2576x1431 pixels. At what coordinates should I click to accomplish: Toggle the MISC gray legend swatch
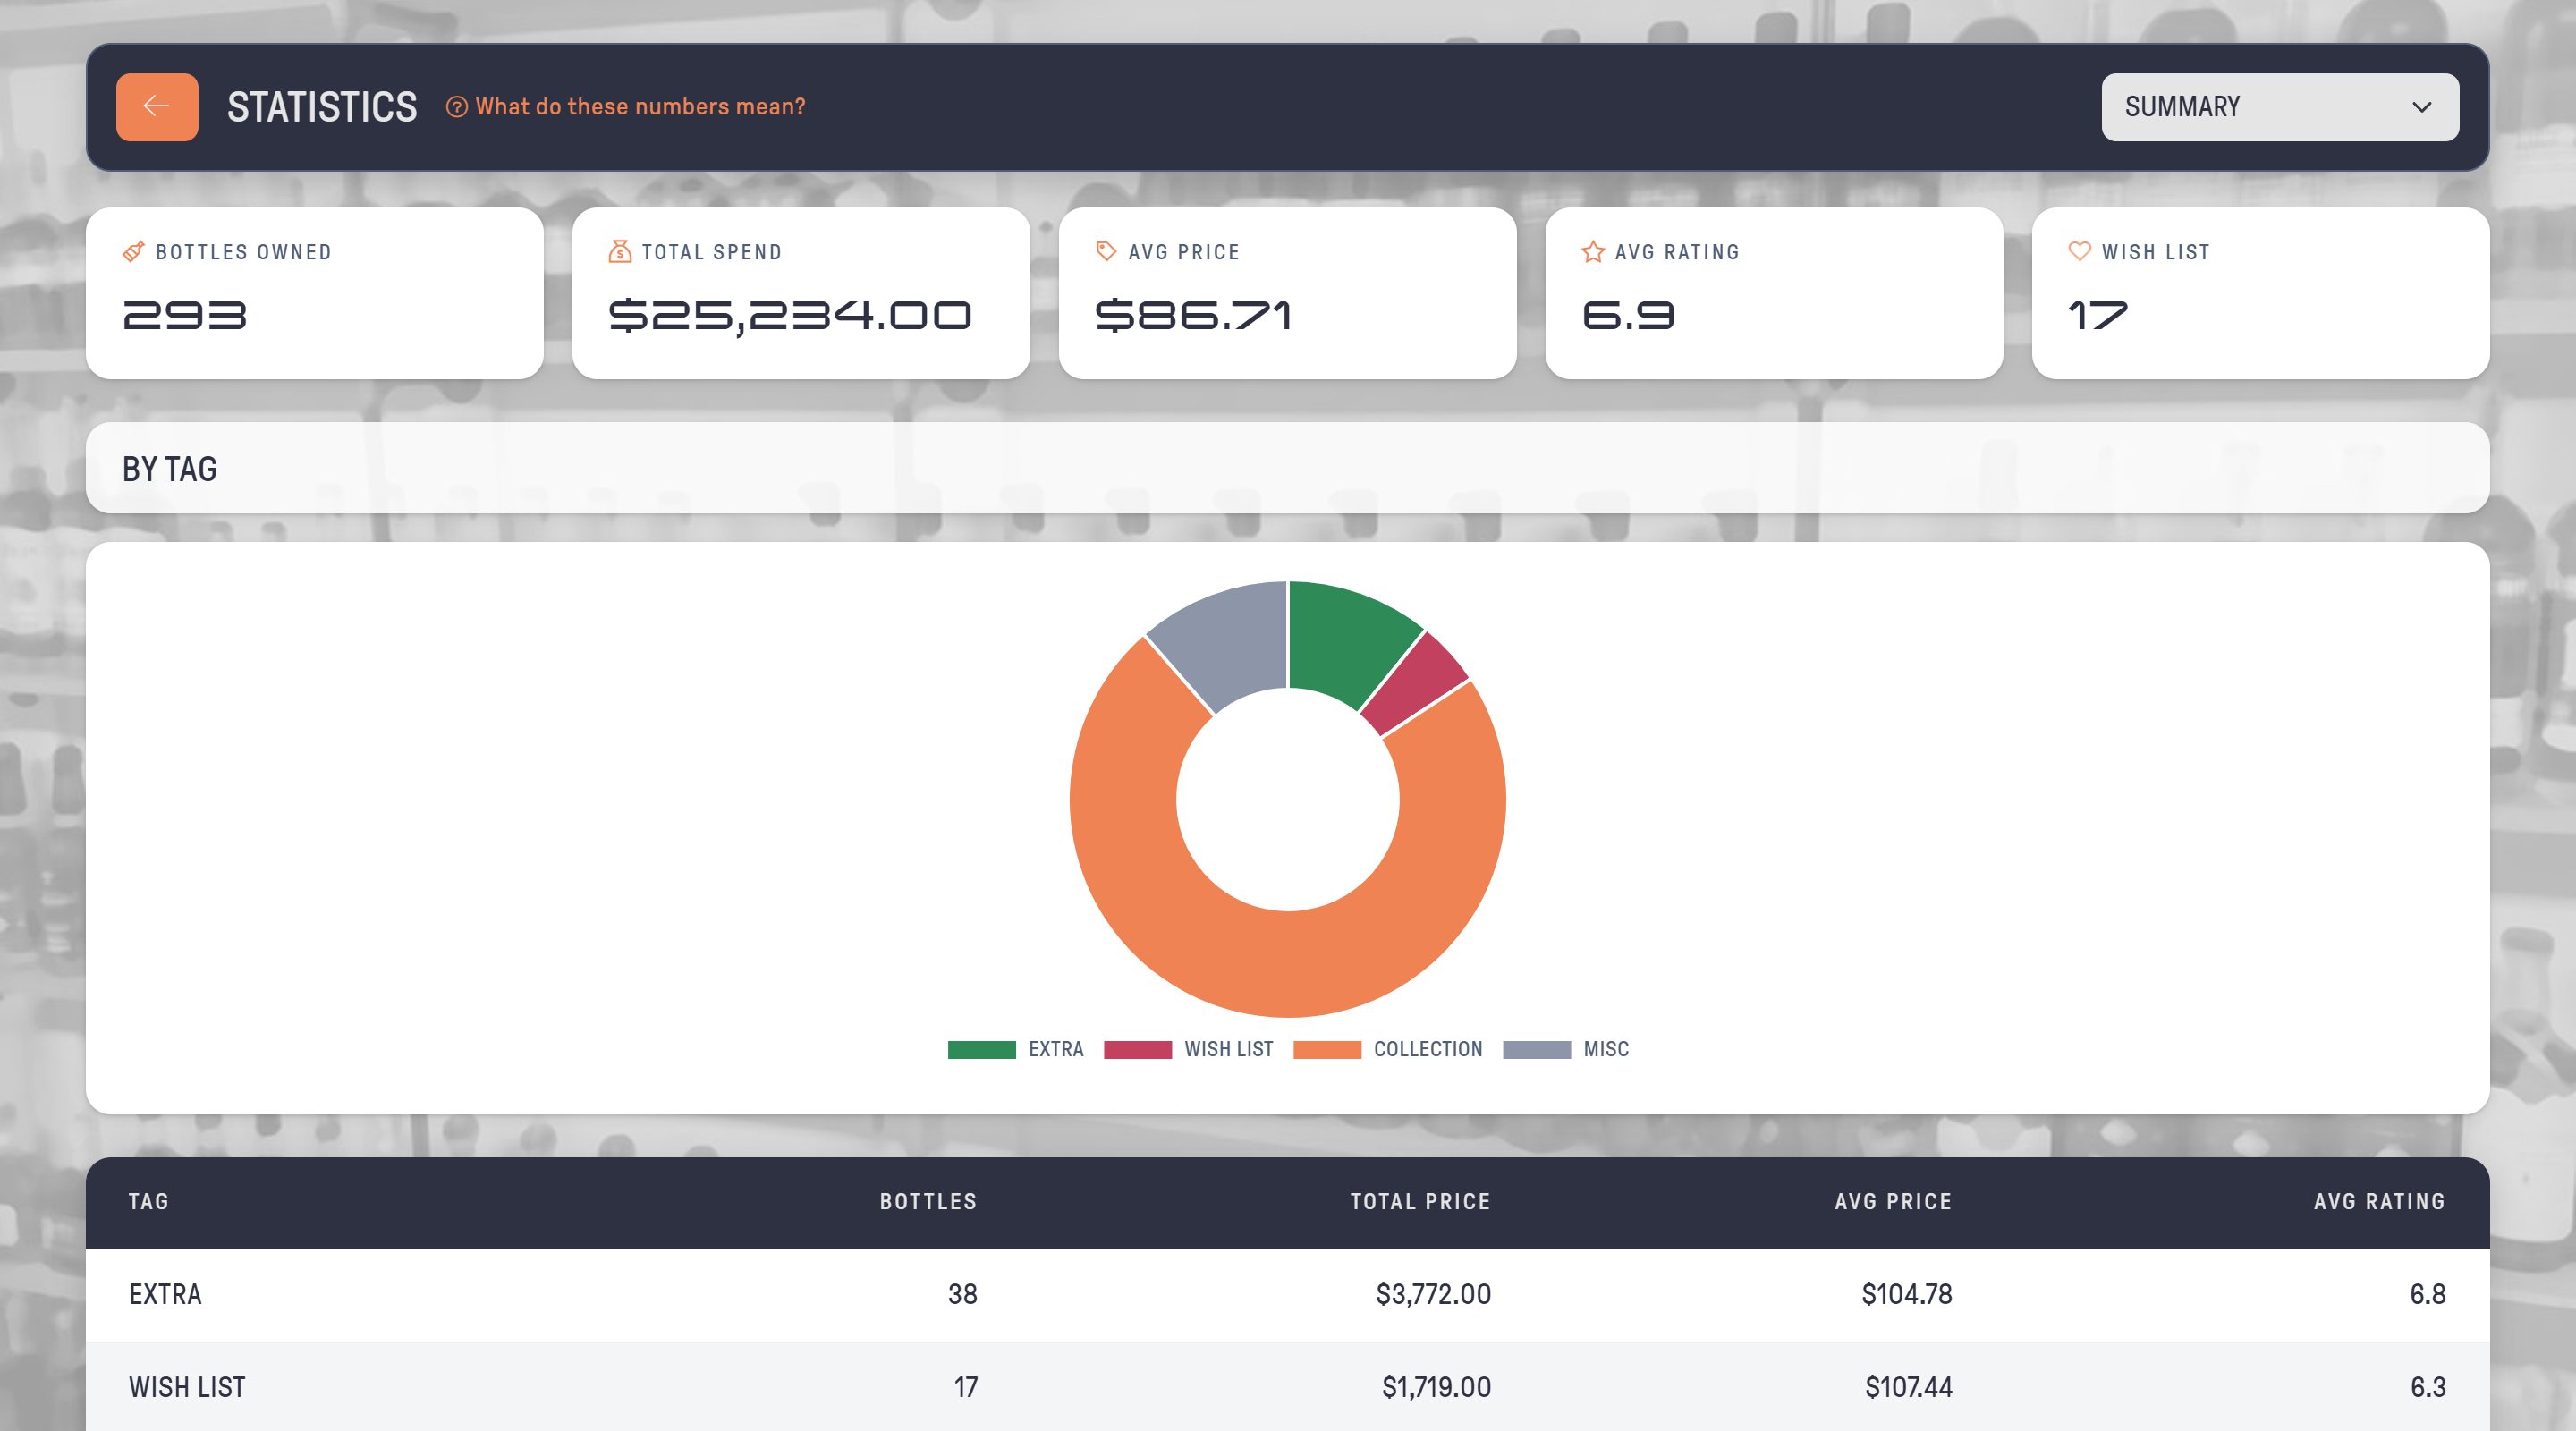tap(1536, 1050)
